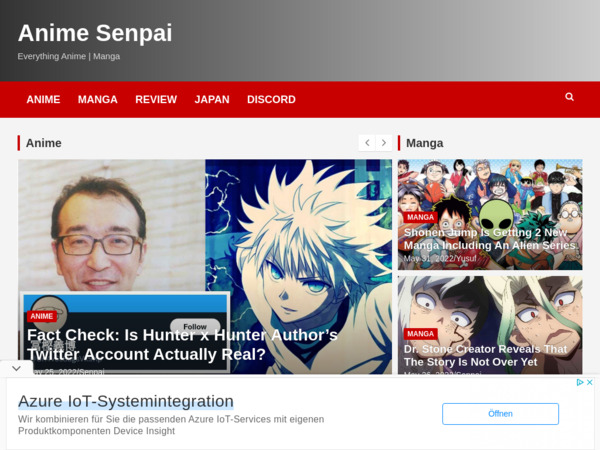Screen dimensions: 600x450
Task: Click 'Everything Anime | Manga' tagline
Action: coord(69,56)
